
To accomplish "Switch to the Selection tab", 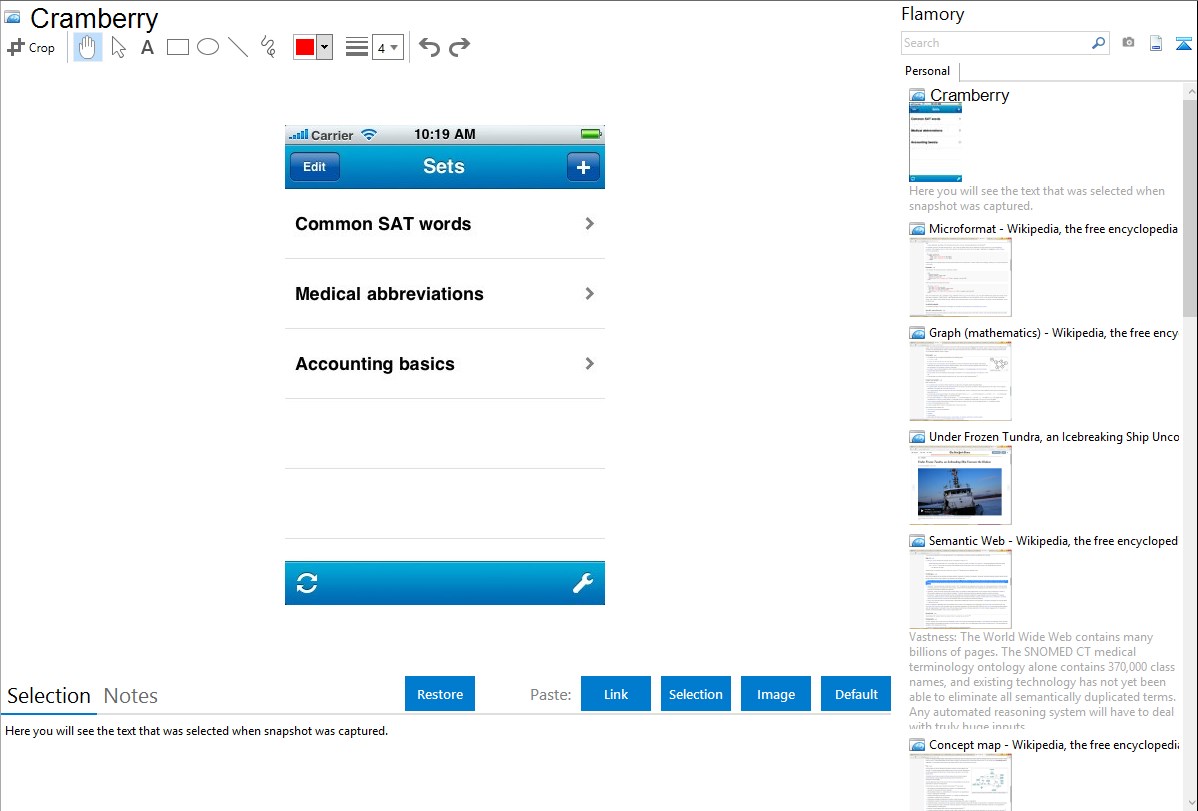I will pyautogui.click(x=49, y=696).
